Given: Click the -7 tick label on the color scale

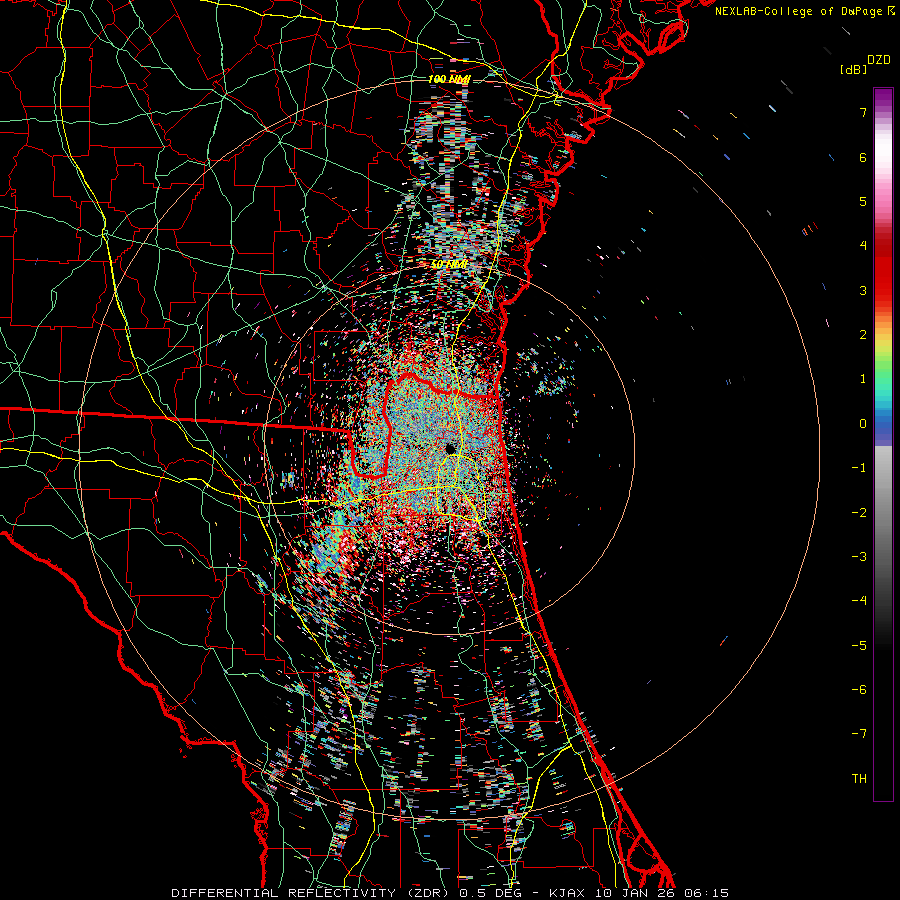Looking at the screenshot, I should pos(859,734).
